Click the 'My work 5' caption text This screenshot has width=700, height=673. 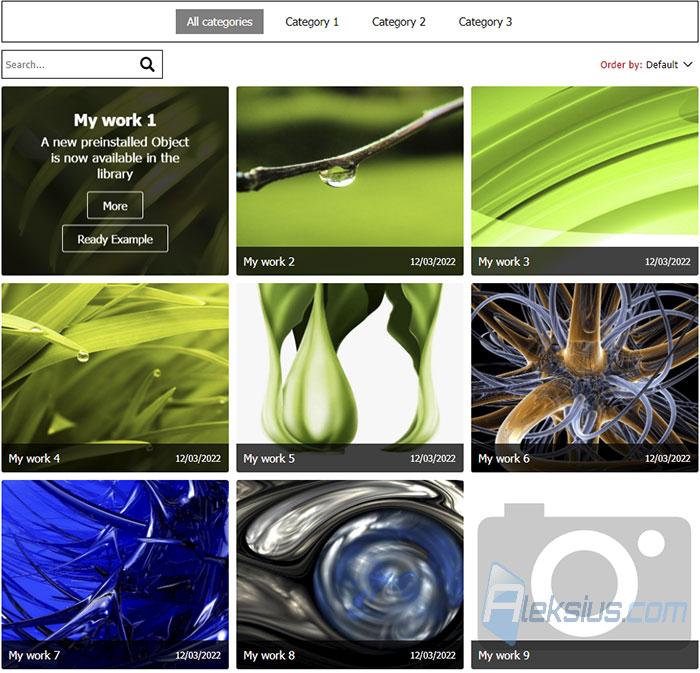coord(269,458)
